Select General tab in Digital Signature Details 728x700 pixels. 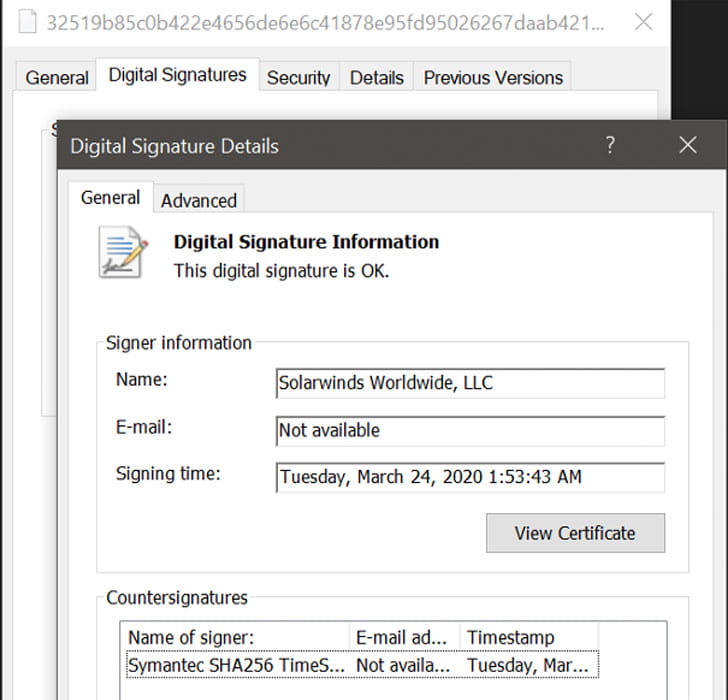110,198
